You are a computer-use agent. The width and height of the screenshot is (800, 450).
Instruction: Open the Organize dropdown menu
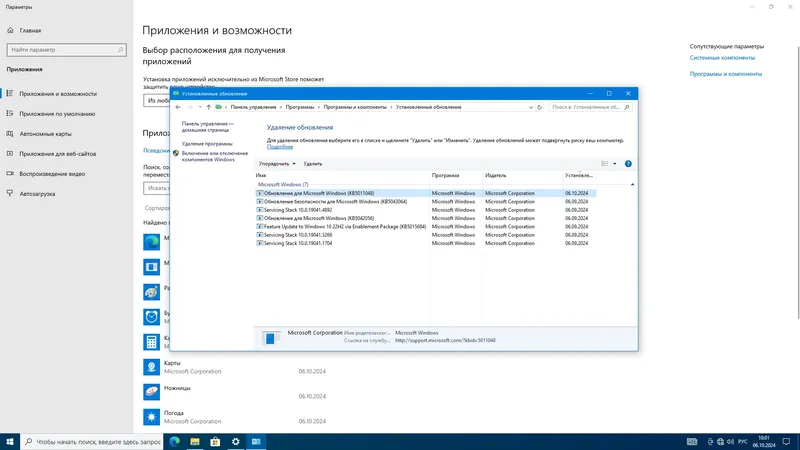277,164
